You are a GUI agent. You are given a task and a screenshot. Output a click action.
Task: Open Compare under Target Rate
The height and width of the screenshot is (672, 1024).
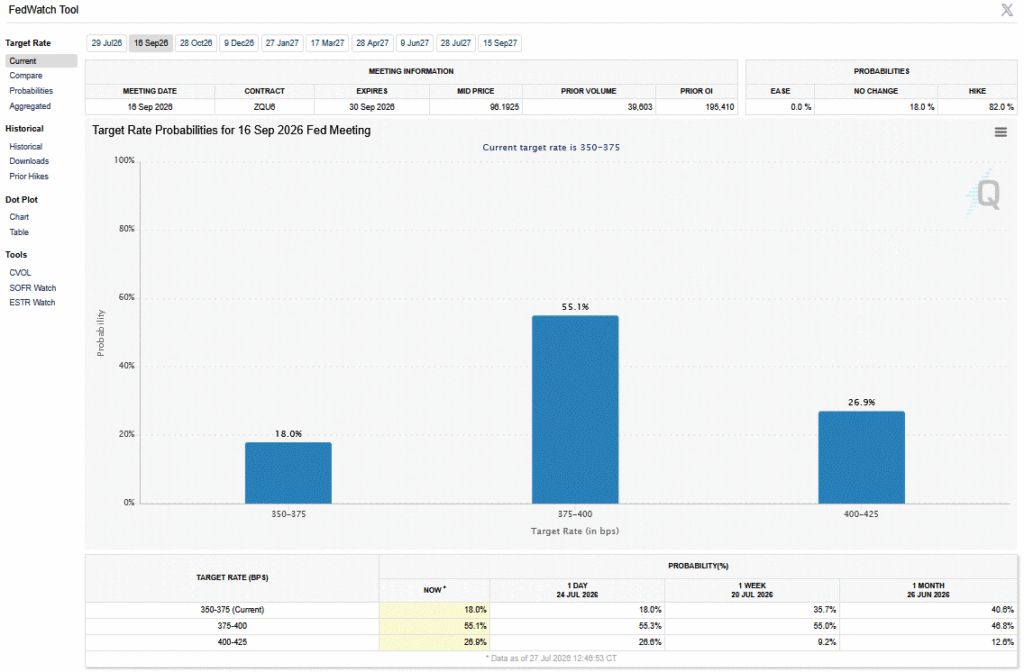tap(25, 76)
